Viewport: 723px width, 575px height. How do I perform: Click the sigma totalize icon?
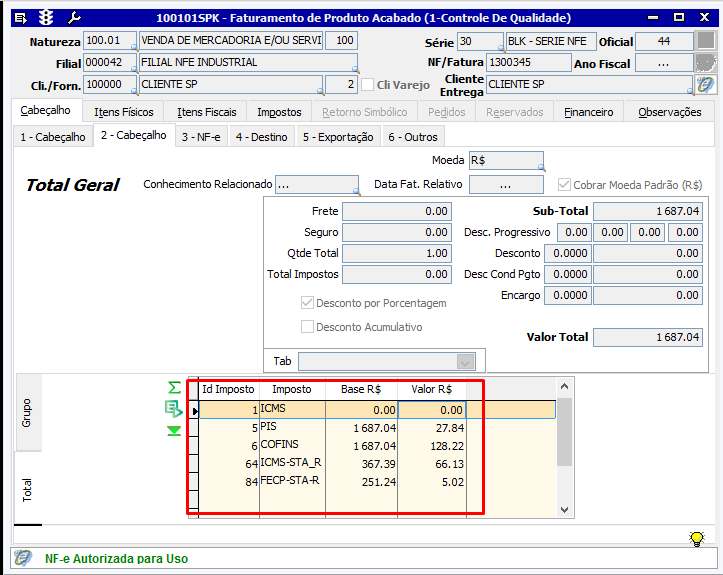174,387
